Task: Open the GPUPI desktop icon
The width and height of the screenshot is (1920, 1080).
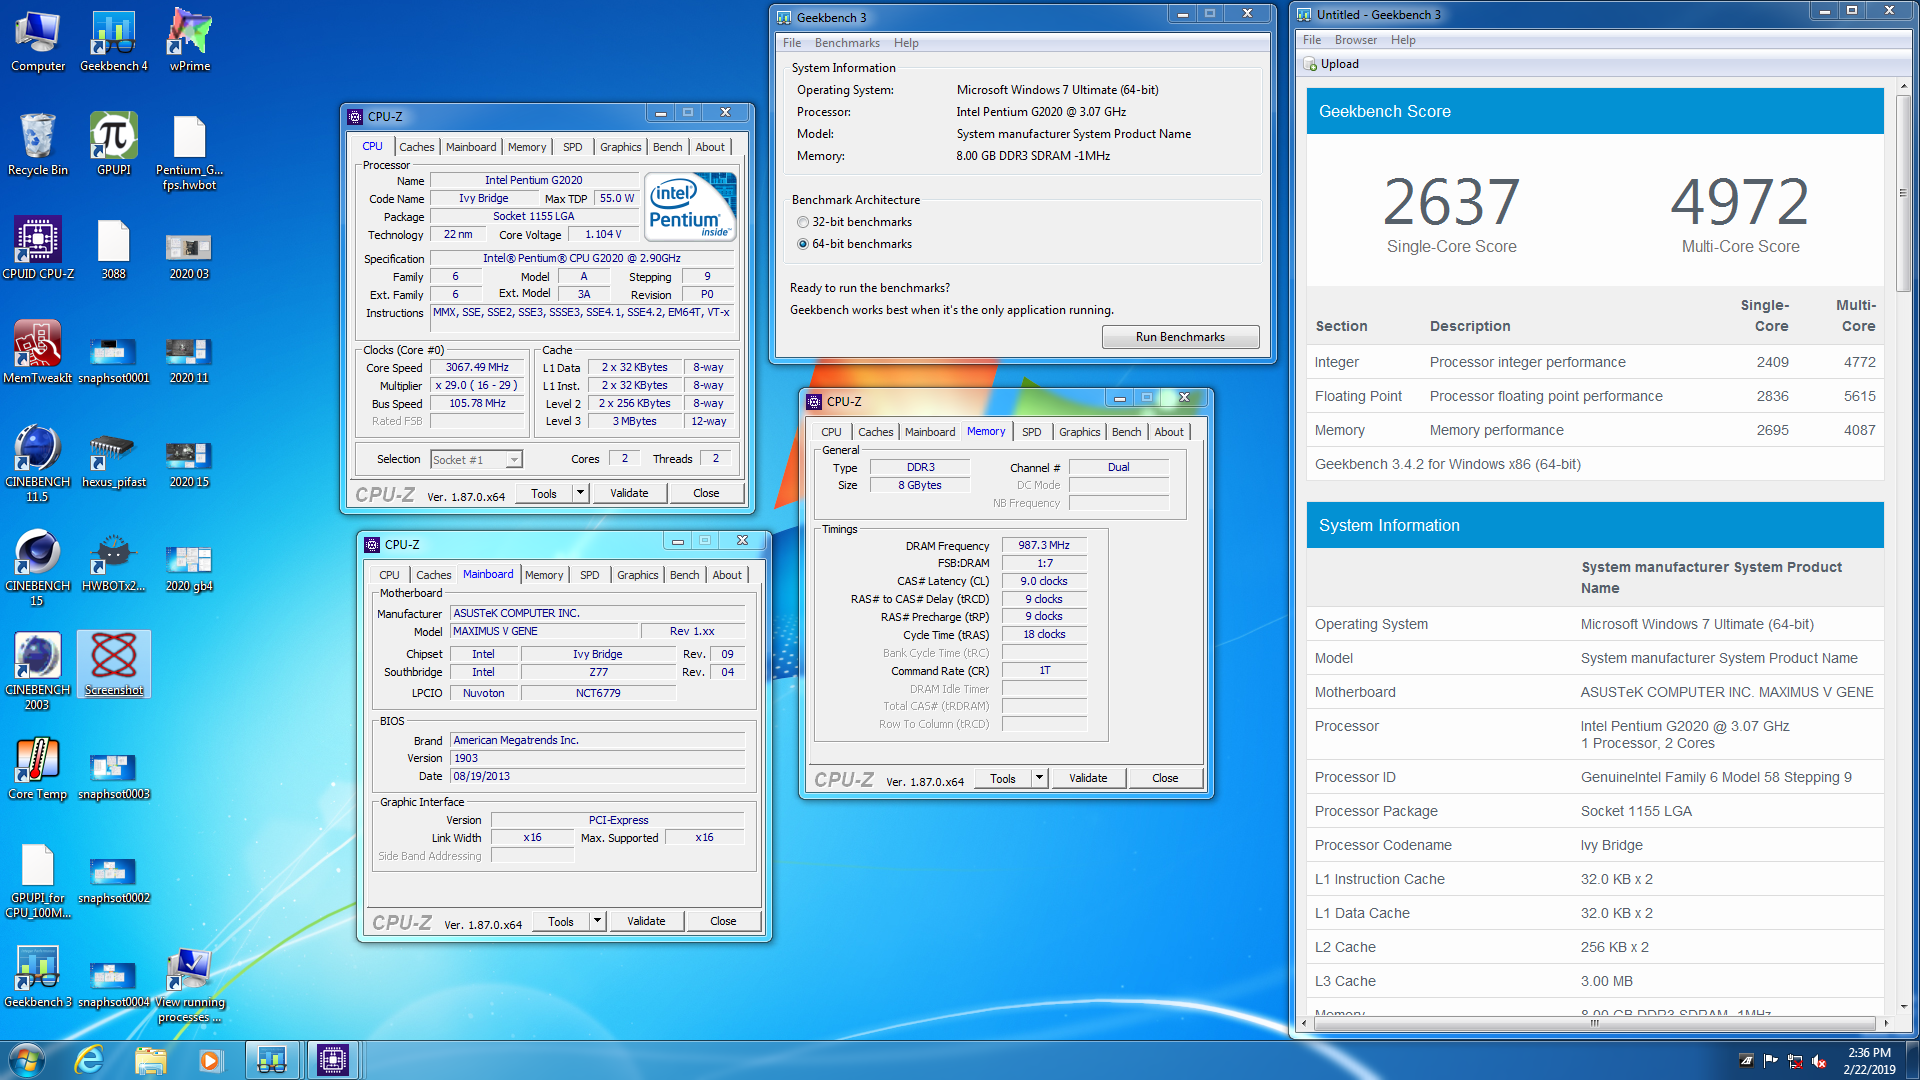Action: (x=114, y=145)
